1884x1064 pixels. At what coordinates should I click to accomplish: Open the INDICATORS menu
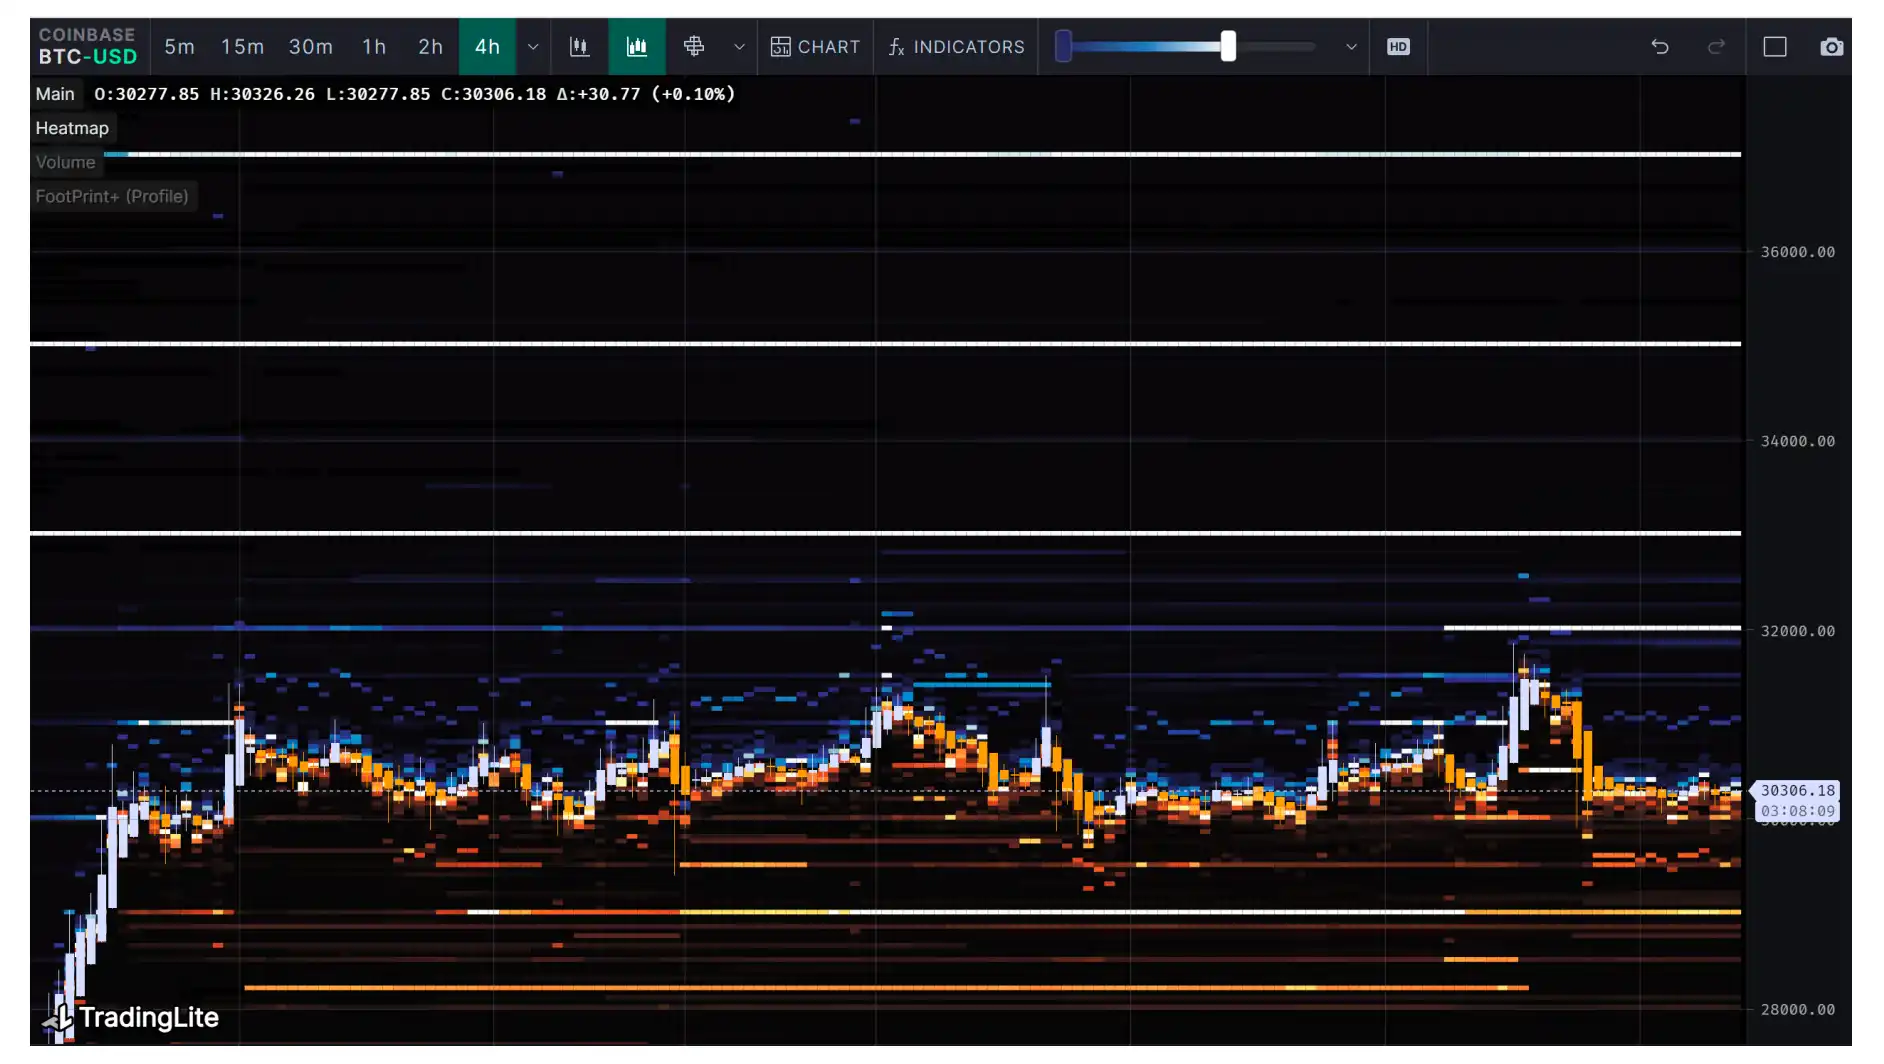[957, 46]
